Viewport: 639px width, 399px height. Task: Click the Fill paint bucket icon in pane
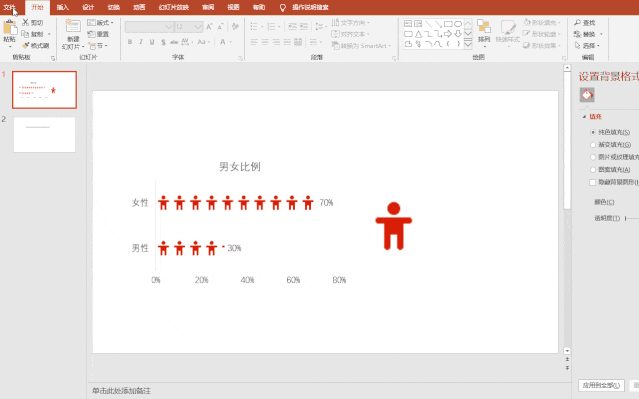[x=587, y=95]
